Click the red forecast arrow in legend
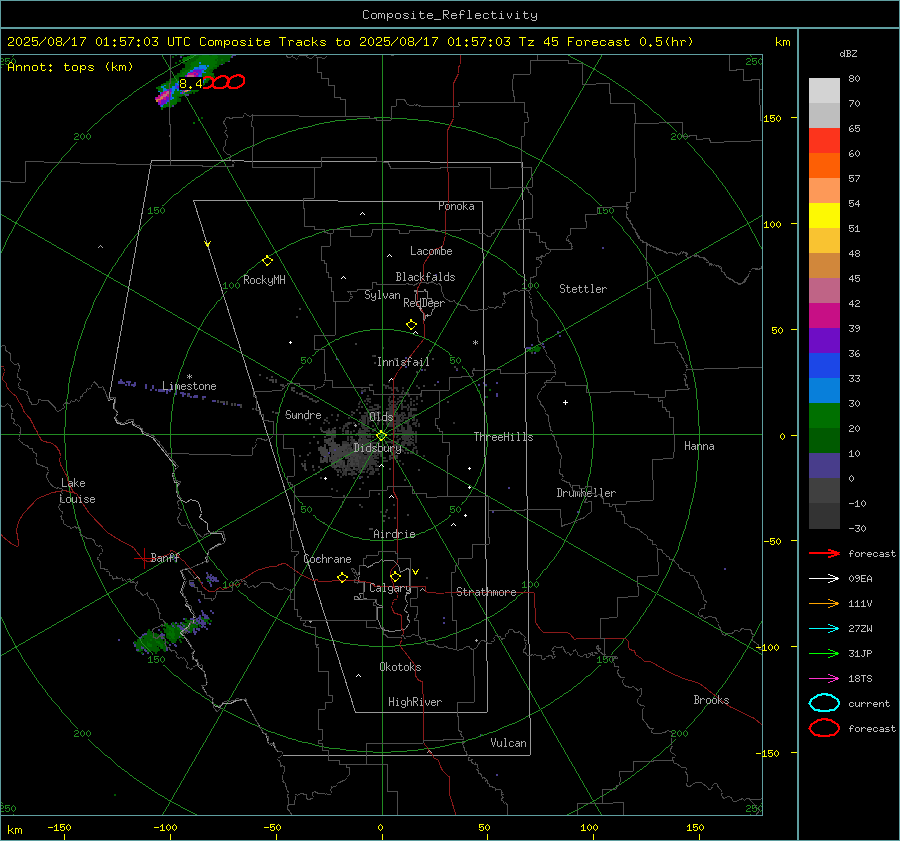The height and width of the screenshot is (841, 900). (824, 553)
